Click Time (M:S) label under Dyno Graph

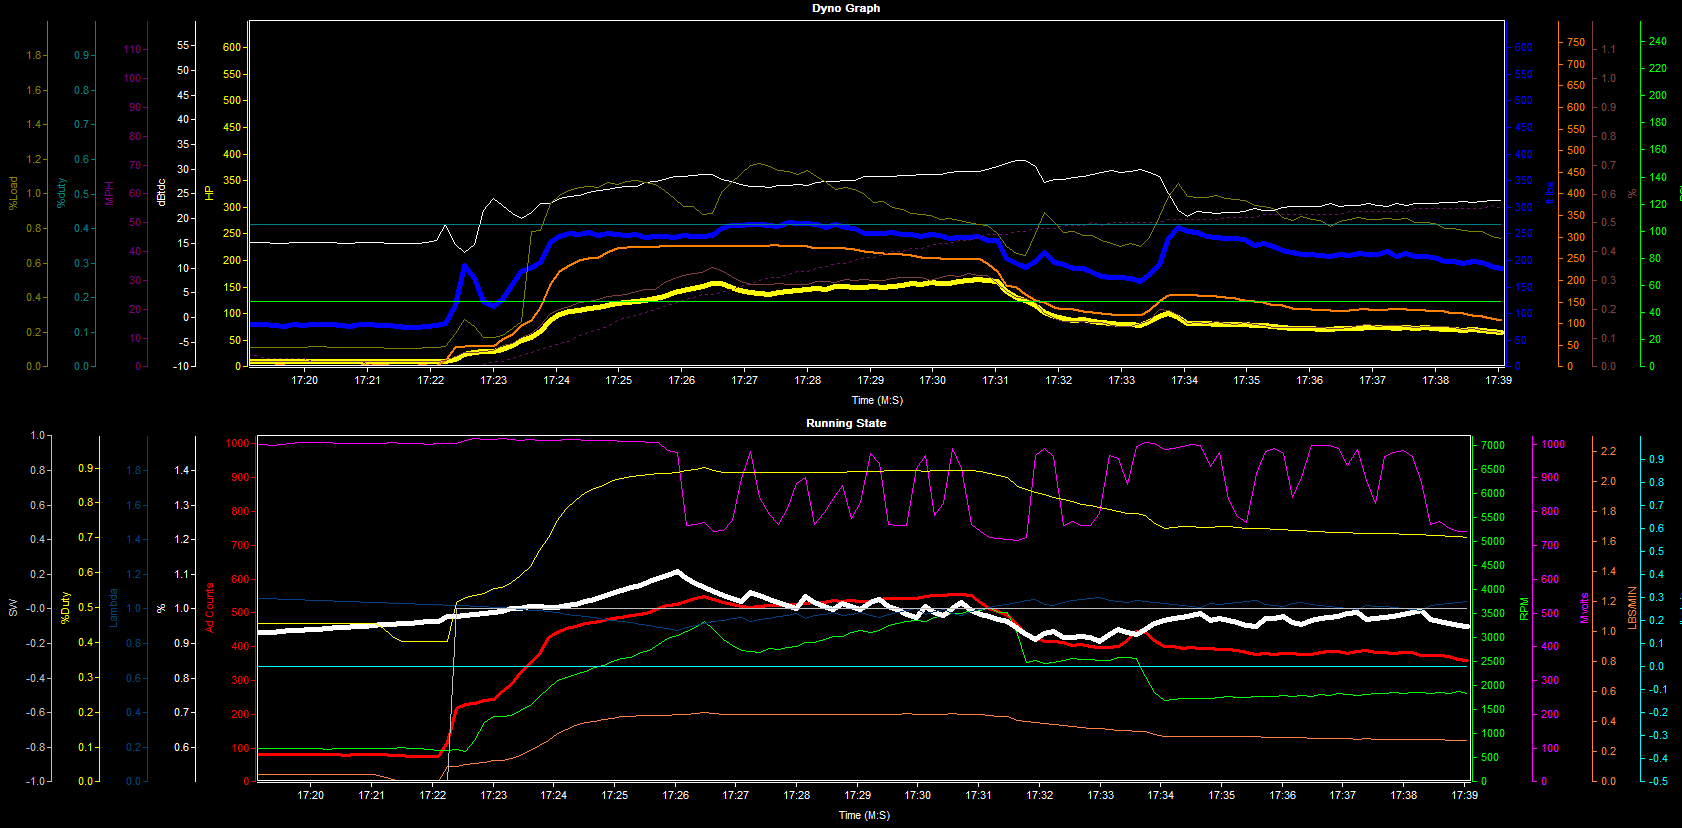tap(876, 400)
